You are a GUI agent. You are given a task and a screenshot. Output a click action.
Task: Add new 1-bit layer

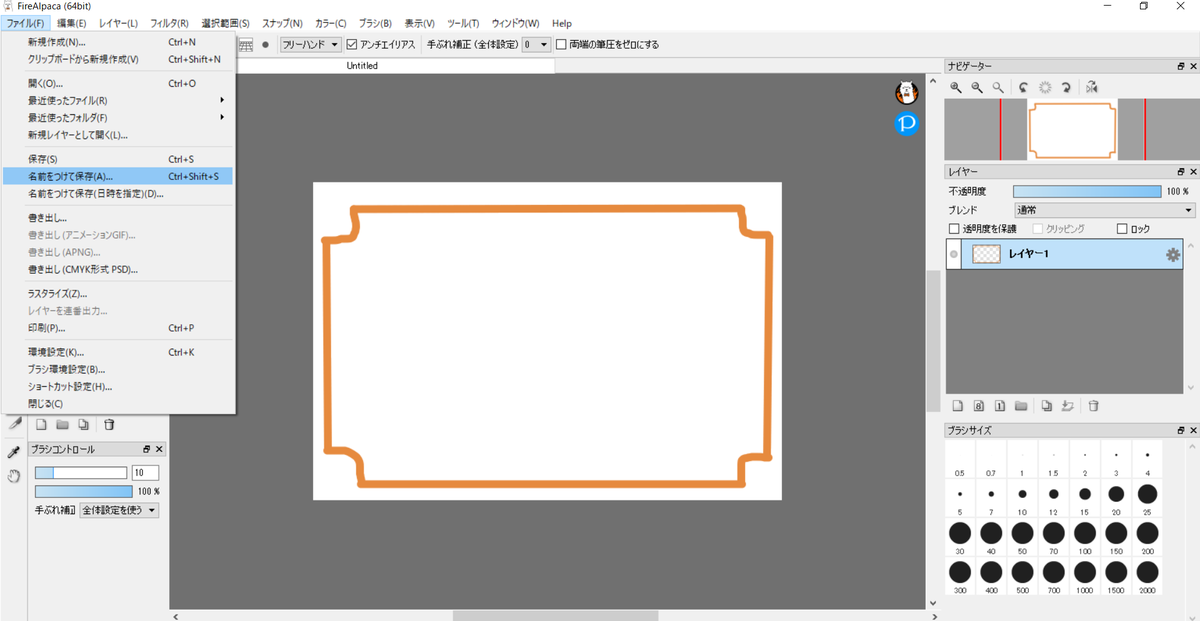(x=999, y=406)
